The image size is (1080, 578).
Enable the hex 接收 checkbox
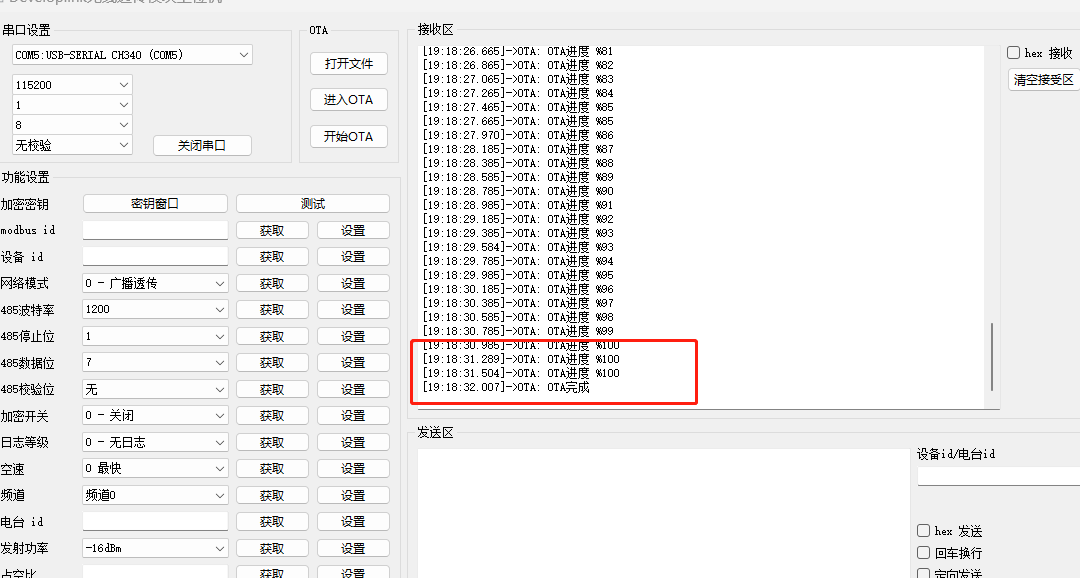1014,53
